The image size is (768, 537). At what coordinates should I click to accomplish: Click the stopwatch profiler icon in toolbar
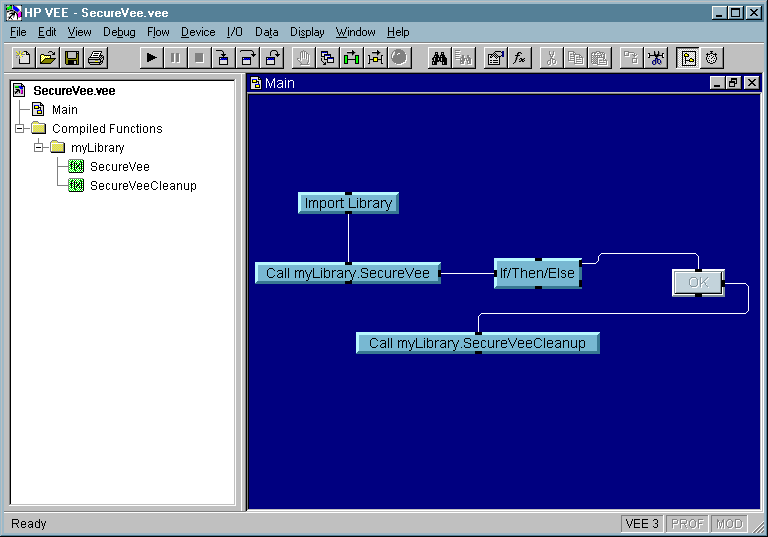[x=712, y=57]
